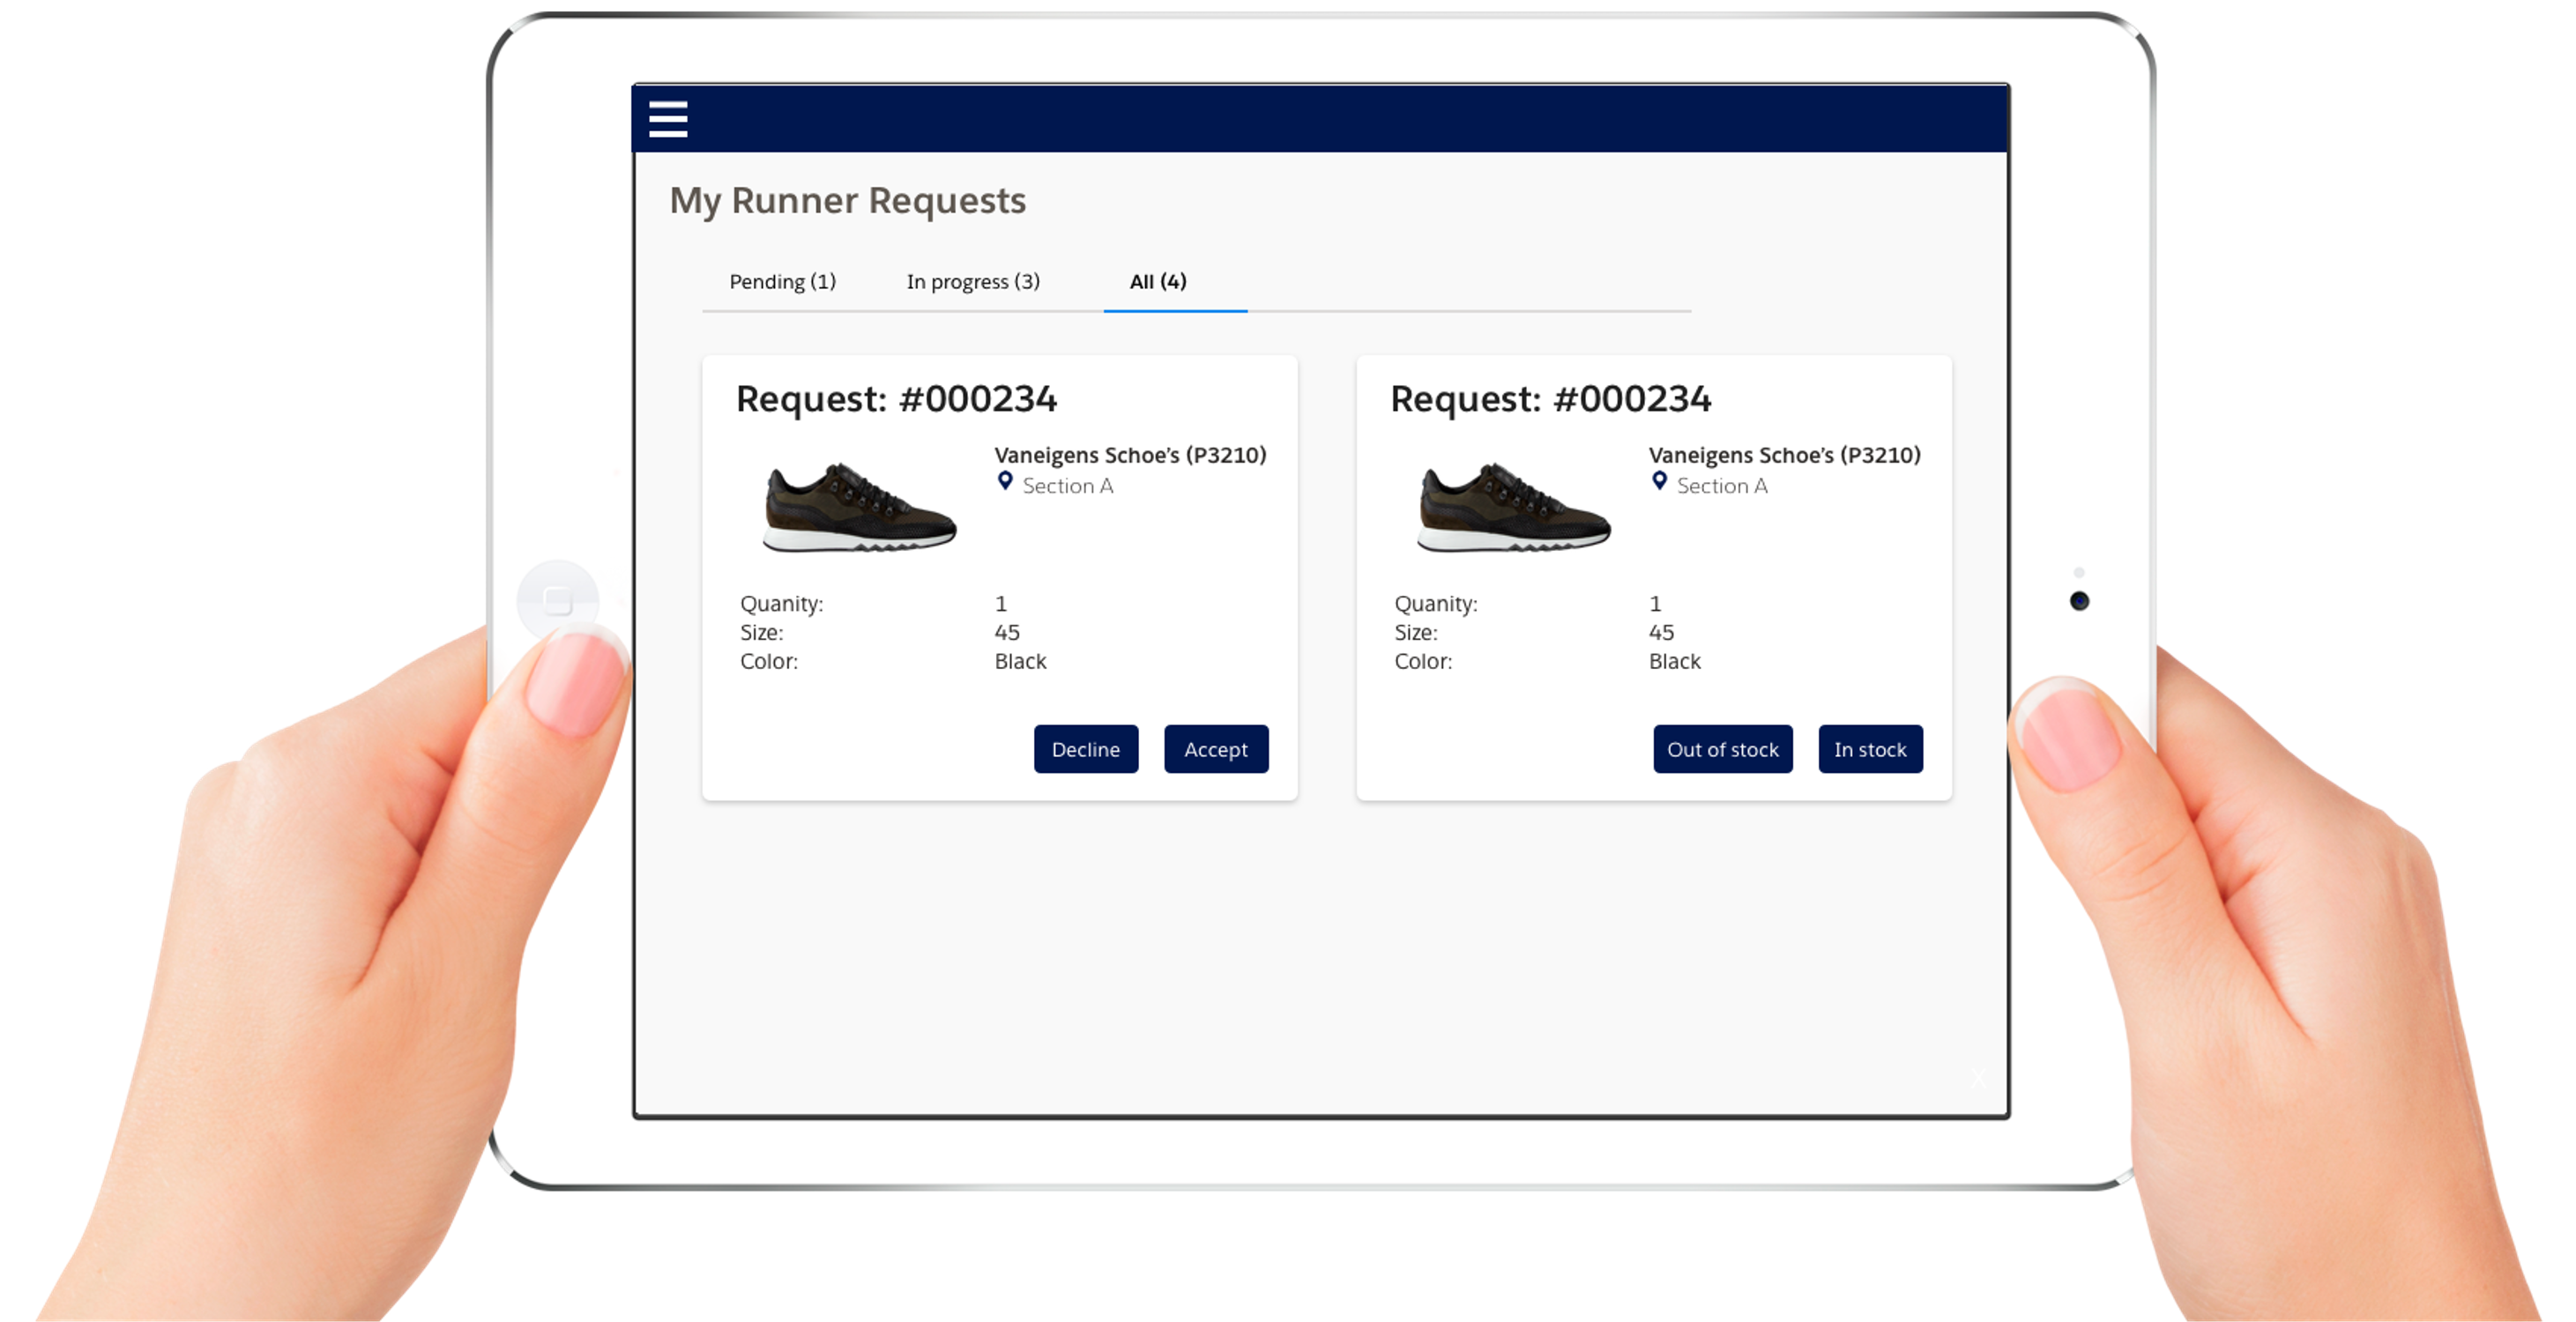This screenshot has height=1322, width=2576.
Task: Switch to the Pending (1) tab
Action: tap(782, 282)
